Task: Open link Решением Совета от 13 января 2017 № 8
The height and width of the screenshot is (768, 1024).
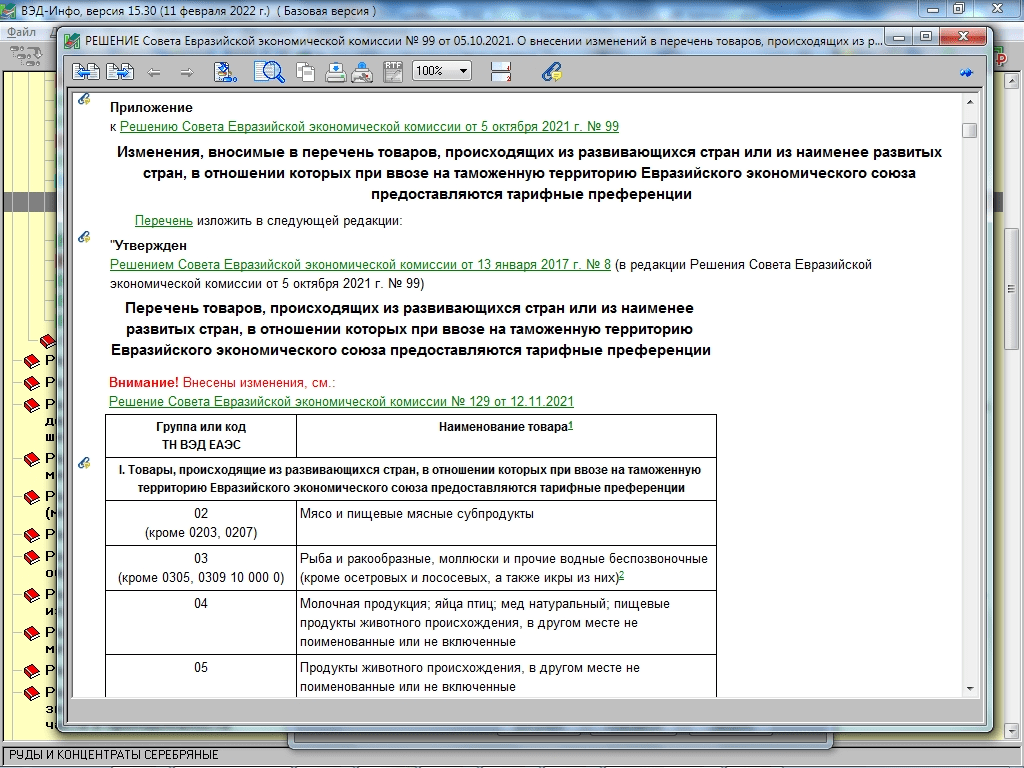Action: 360,264
